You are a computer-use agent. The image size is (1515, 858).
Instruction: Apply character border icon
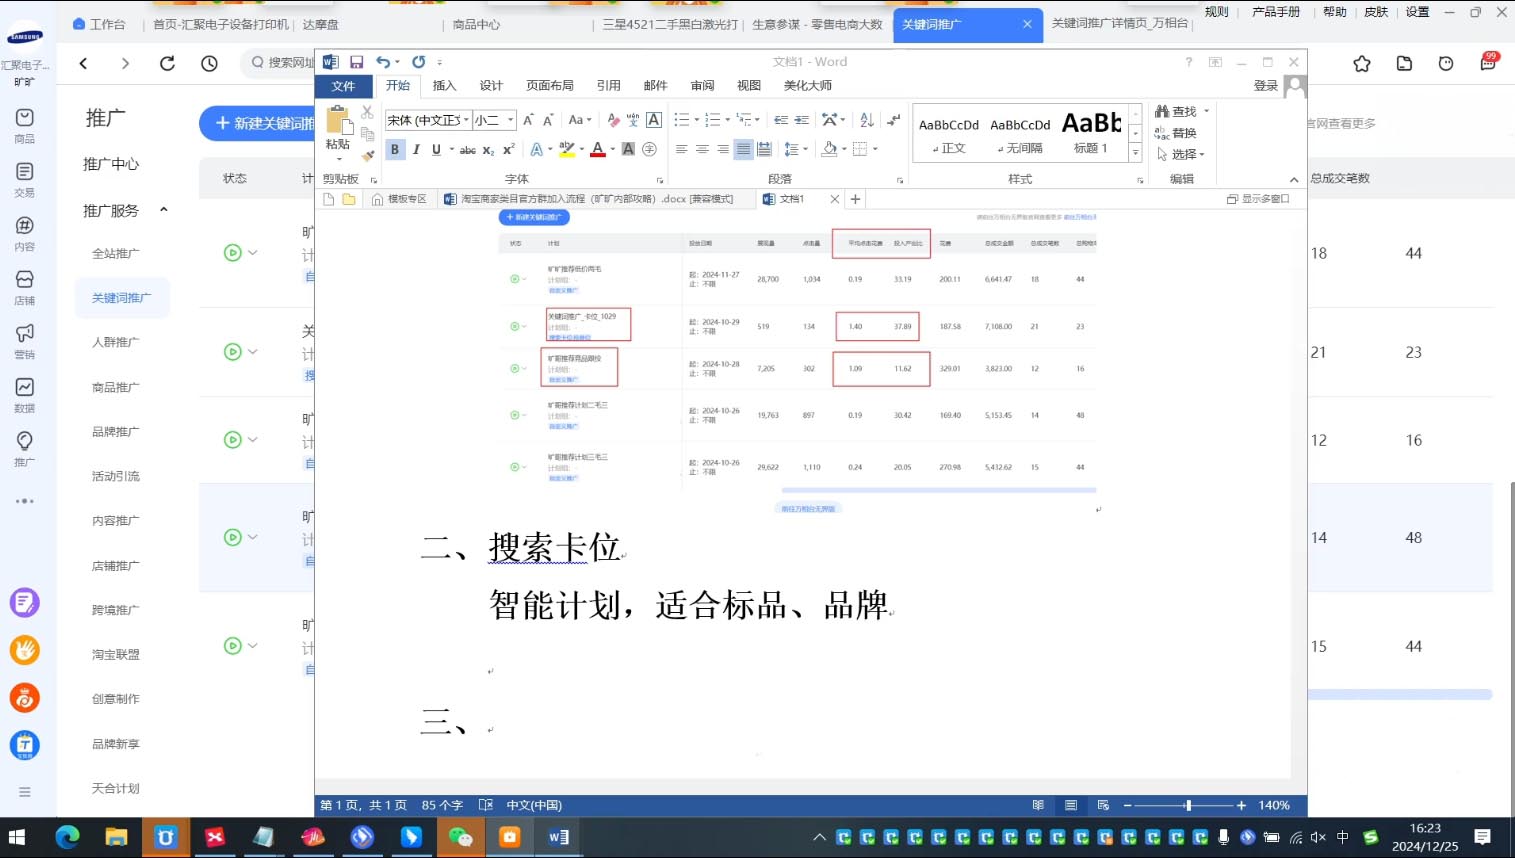coord(654,120)
